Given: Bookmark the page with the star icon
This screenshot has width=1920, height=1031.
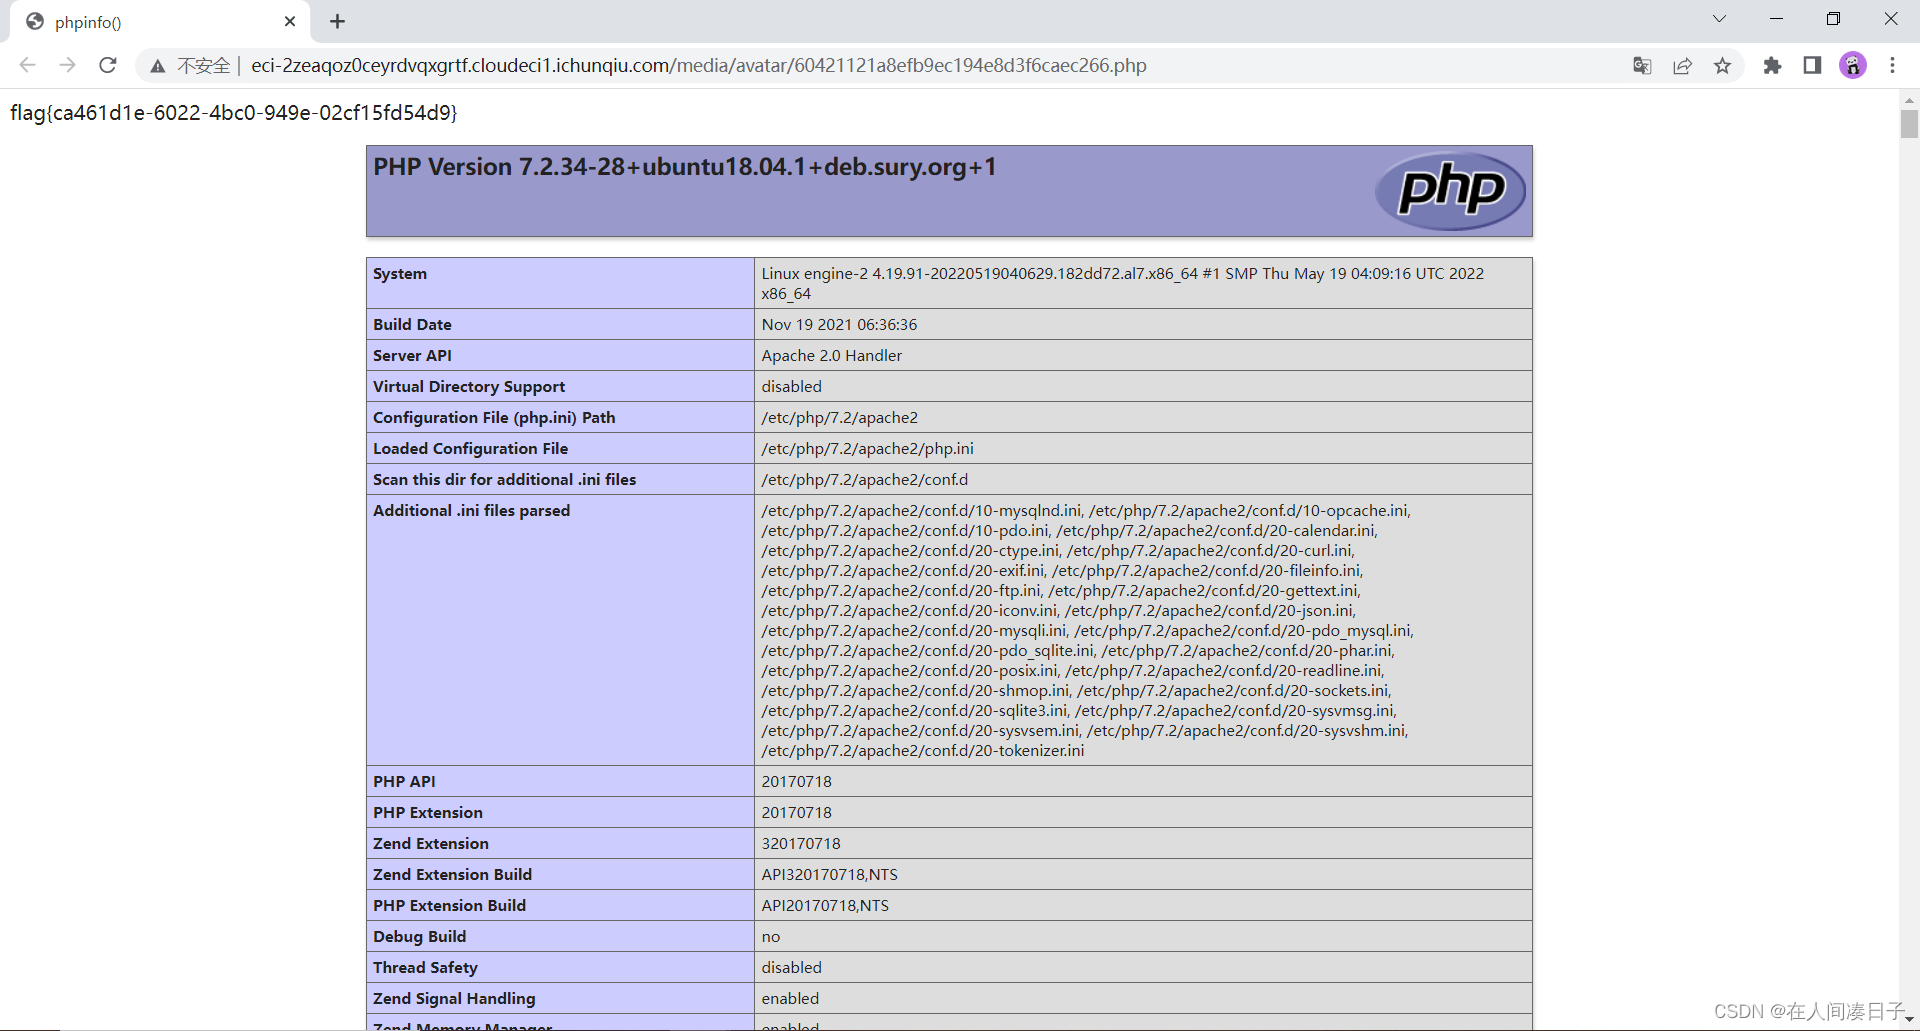Looking at the screenshot, I should 1722,65.
